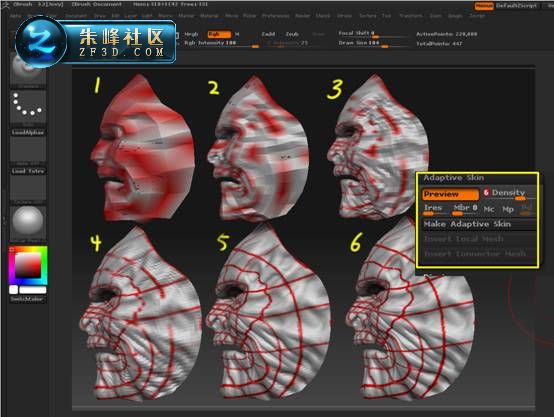Click the Load Alpha button
This screenshot has width=554, height=417.
coord(28,132)
